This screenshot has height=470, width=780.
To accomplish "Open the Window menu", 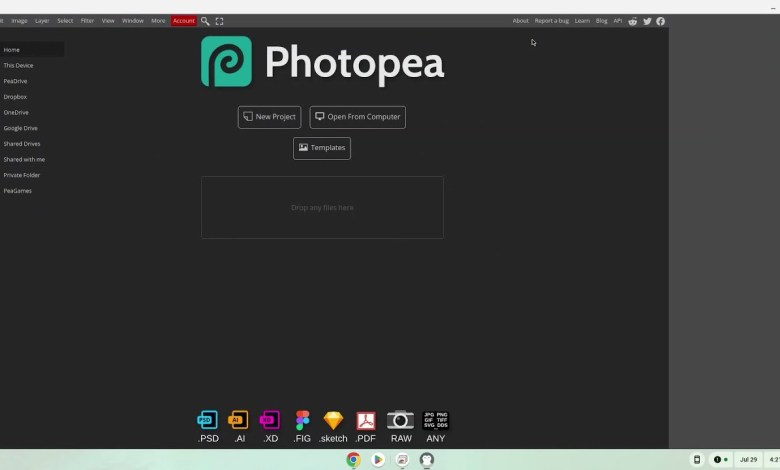I will tap(133, 21).
